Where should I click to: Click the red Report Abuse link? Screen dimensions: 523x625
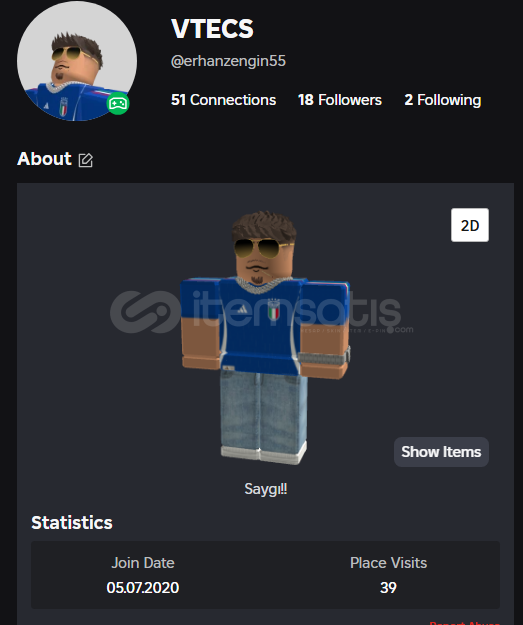click(464, 622)
